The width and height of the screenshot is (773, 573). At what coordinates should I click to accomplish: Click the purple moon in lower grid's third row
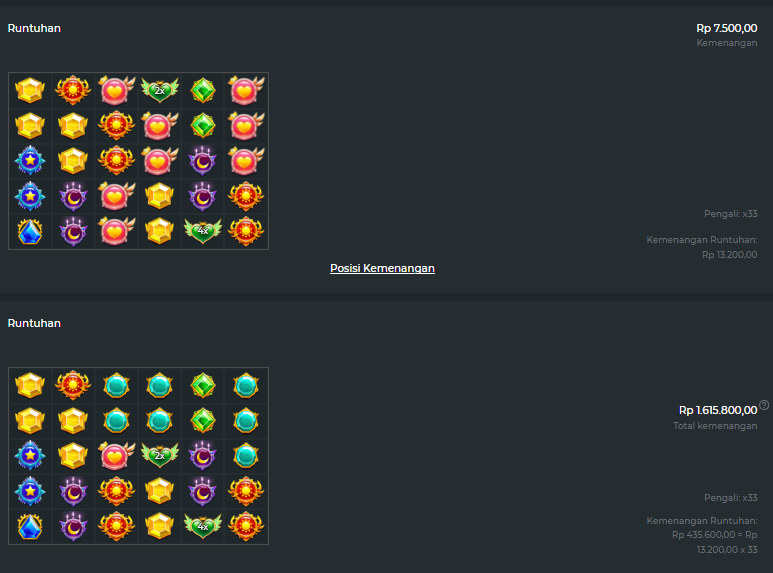pos(203,456)
